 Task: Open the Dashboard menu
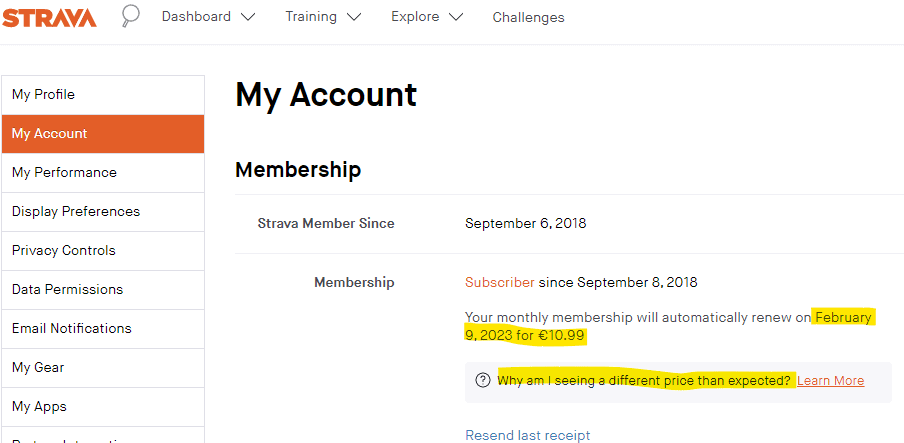[x=196, y=17]
